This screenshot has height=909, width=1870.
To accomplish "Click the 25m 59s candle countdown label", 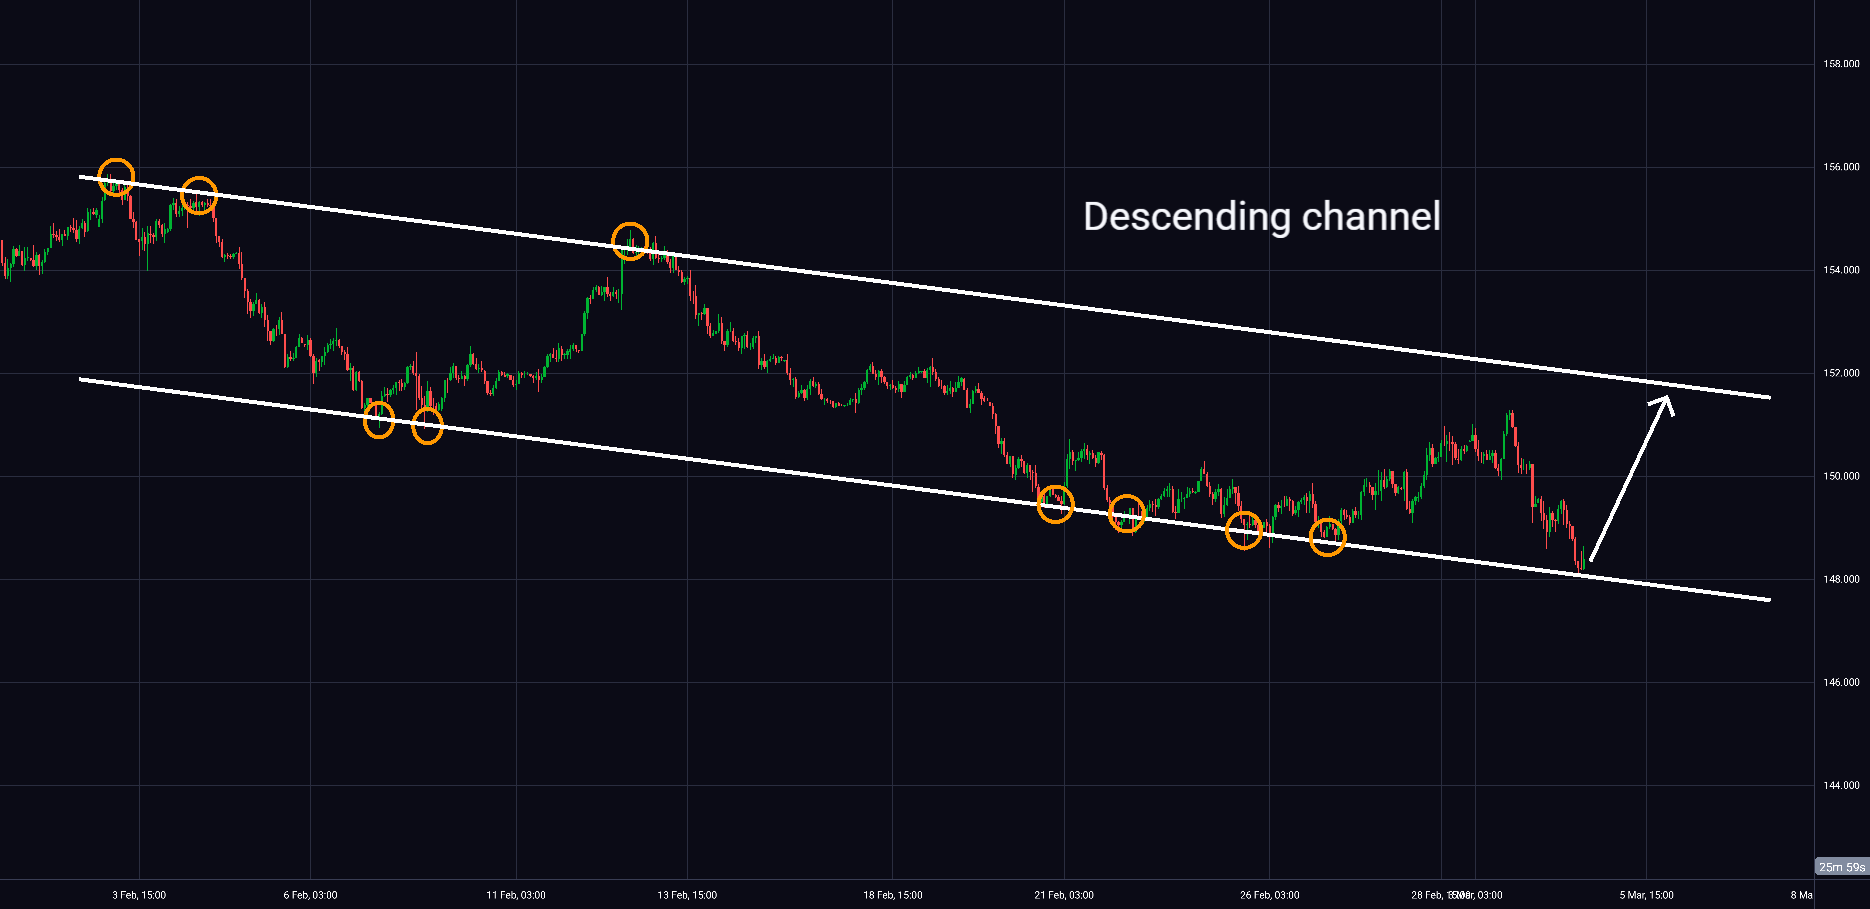I will pyautogui.click(x=1842, y=867).
